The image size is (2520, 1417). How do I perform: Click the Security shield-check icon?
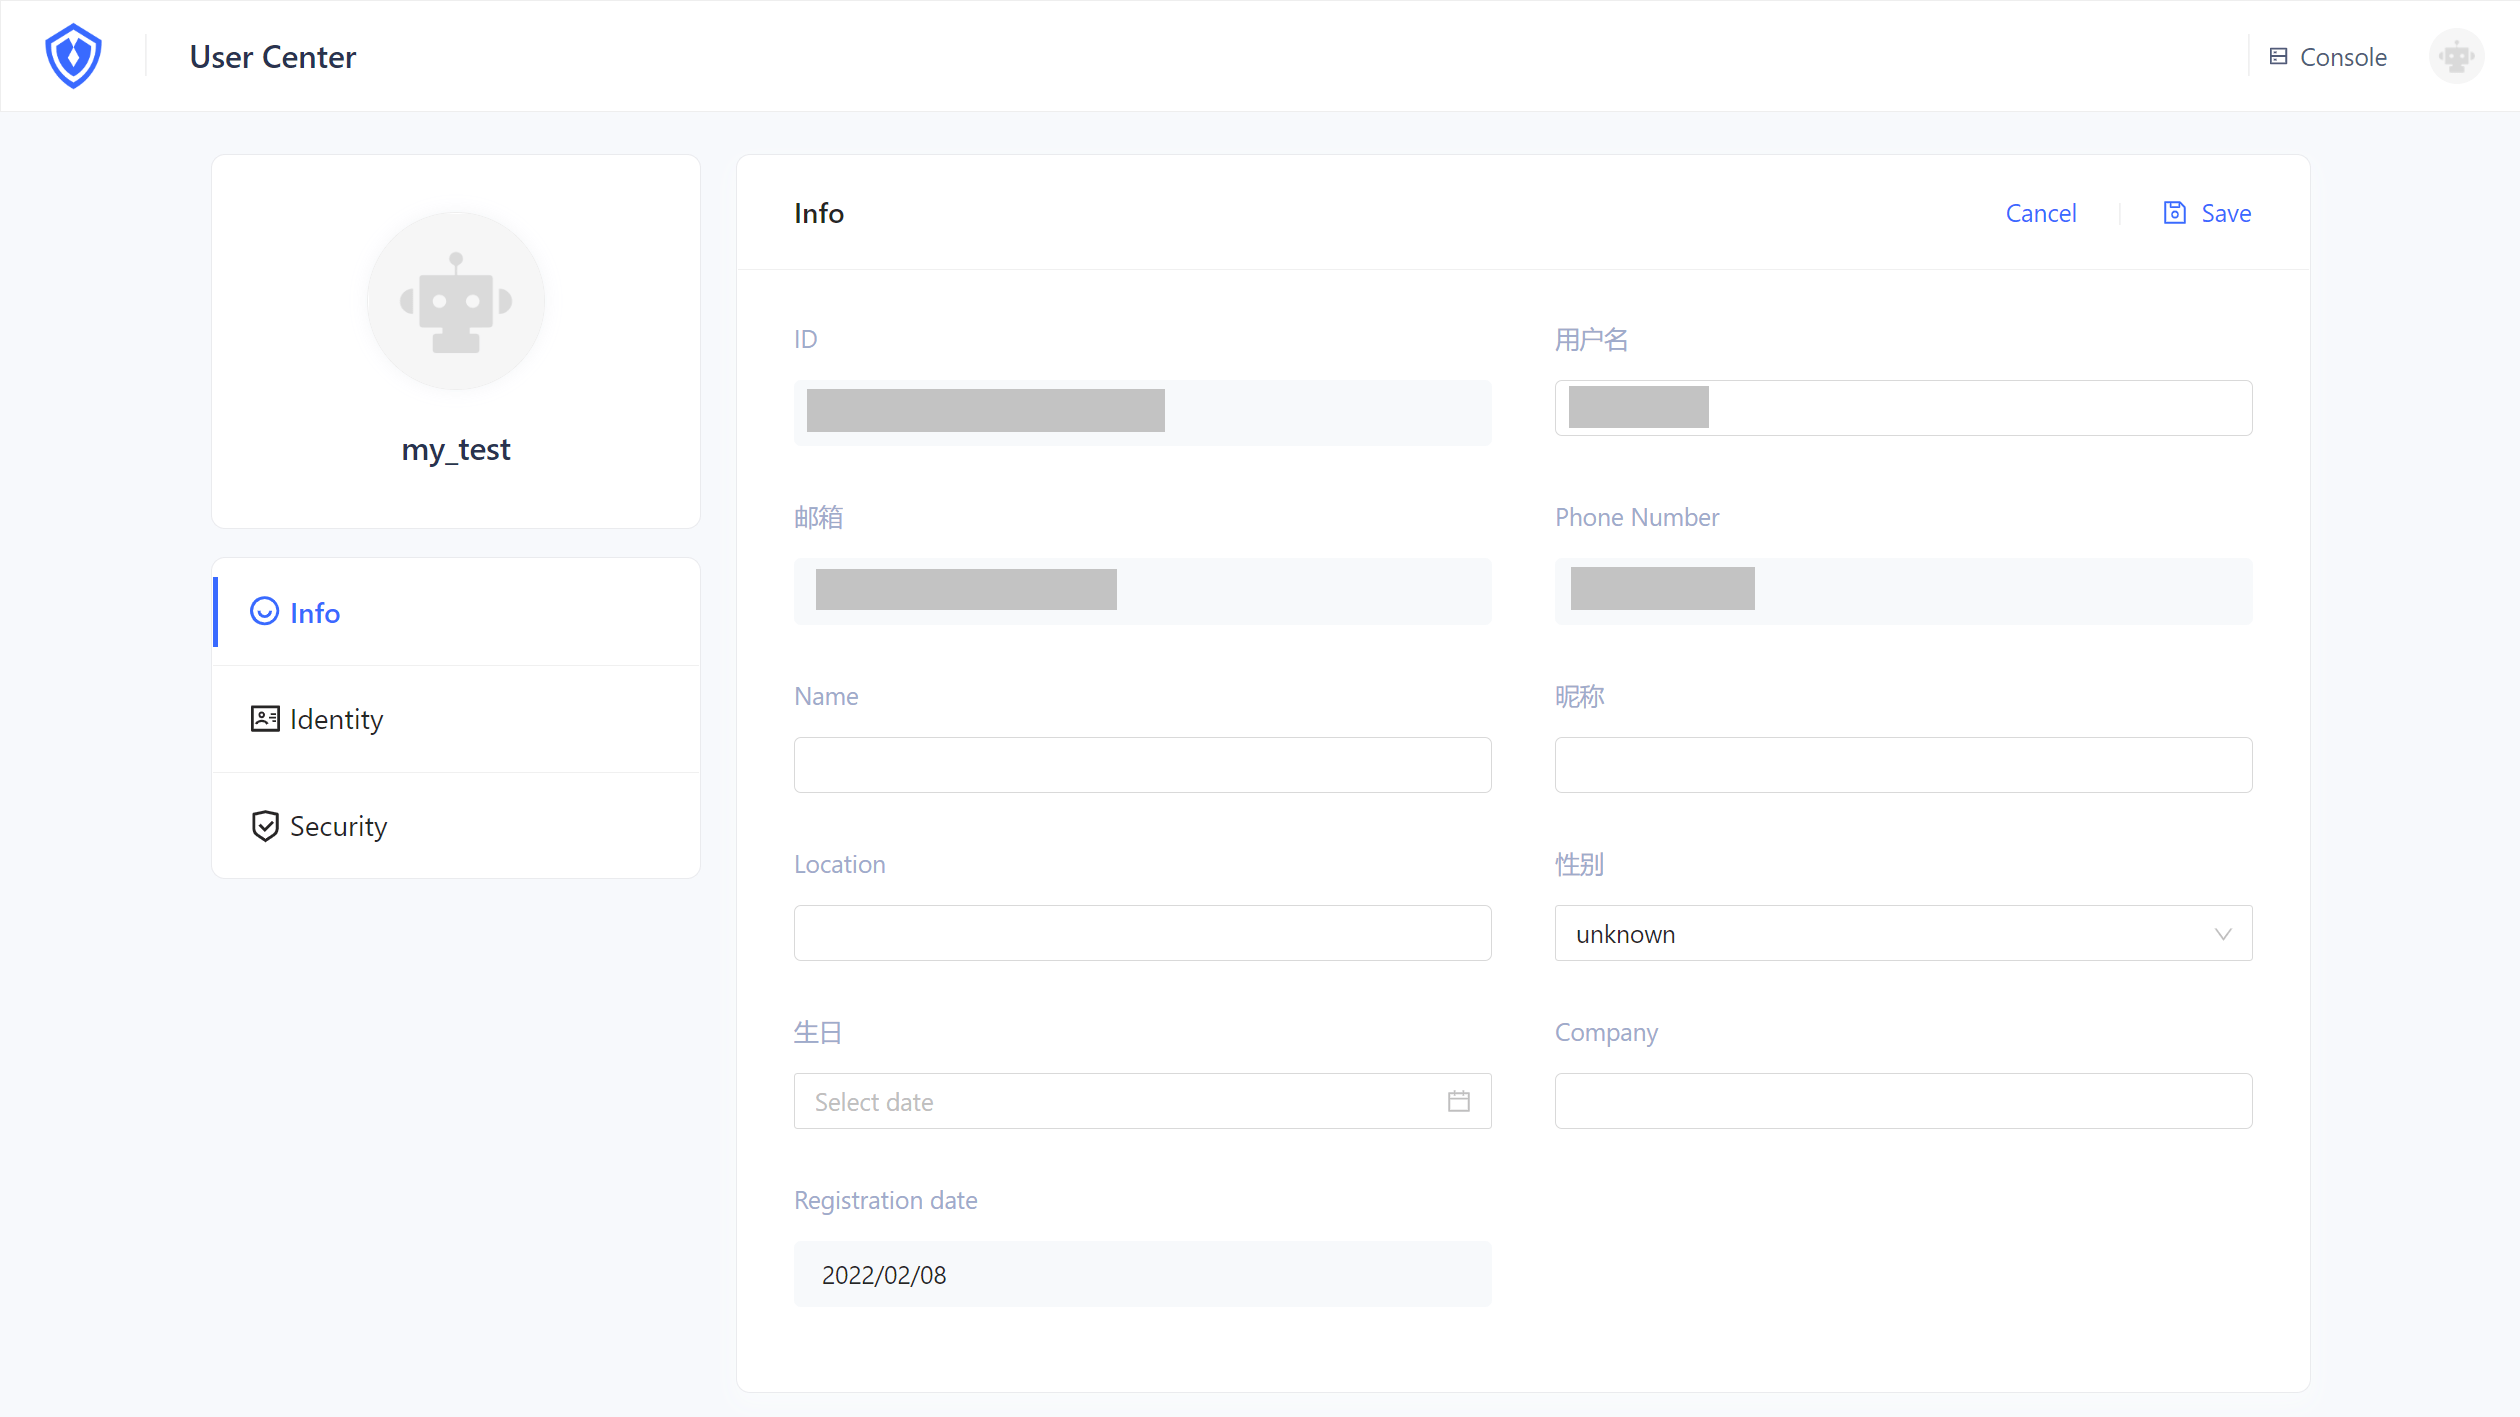click(265, 826)
